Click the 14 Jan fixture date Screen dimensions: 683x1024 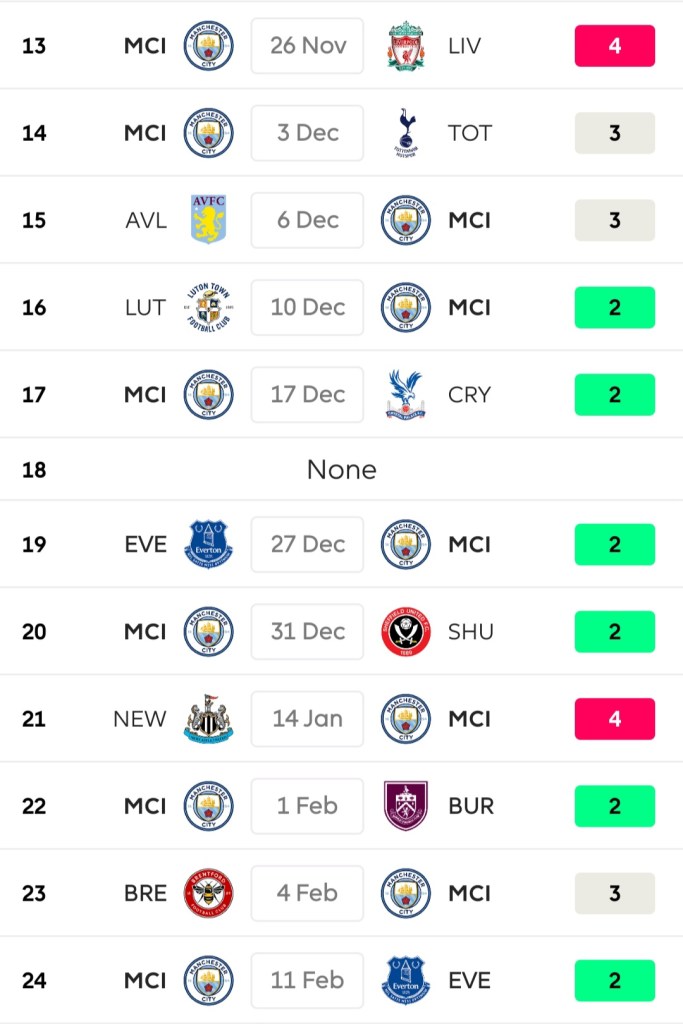point(307,718)
